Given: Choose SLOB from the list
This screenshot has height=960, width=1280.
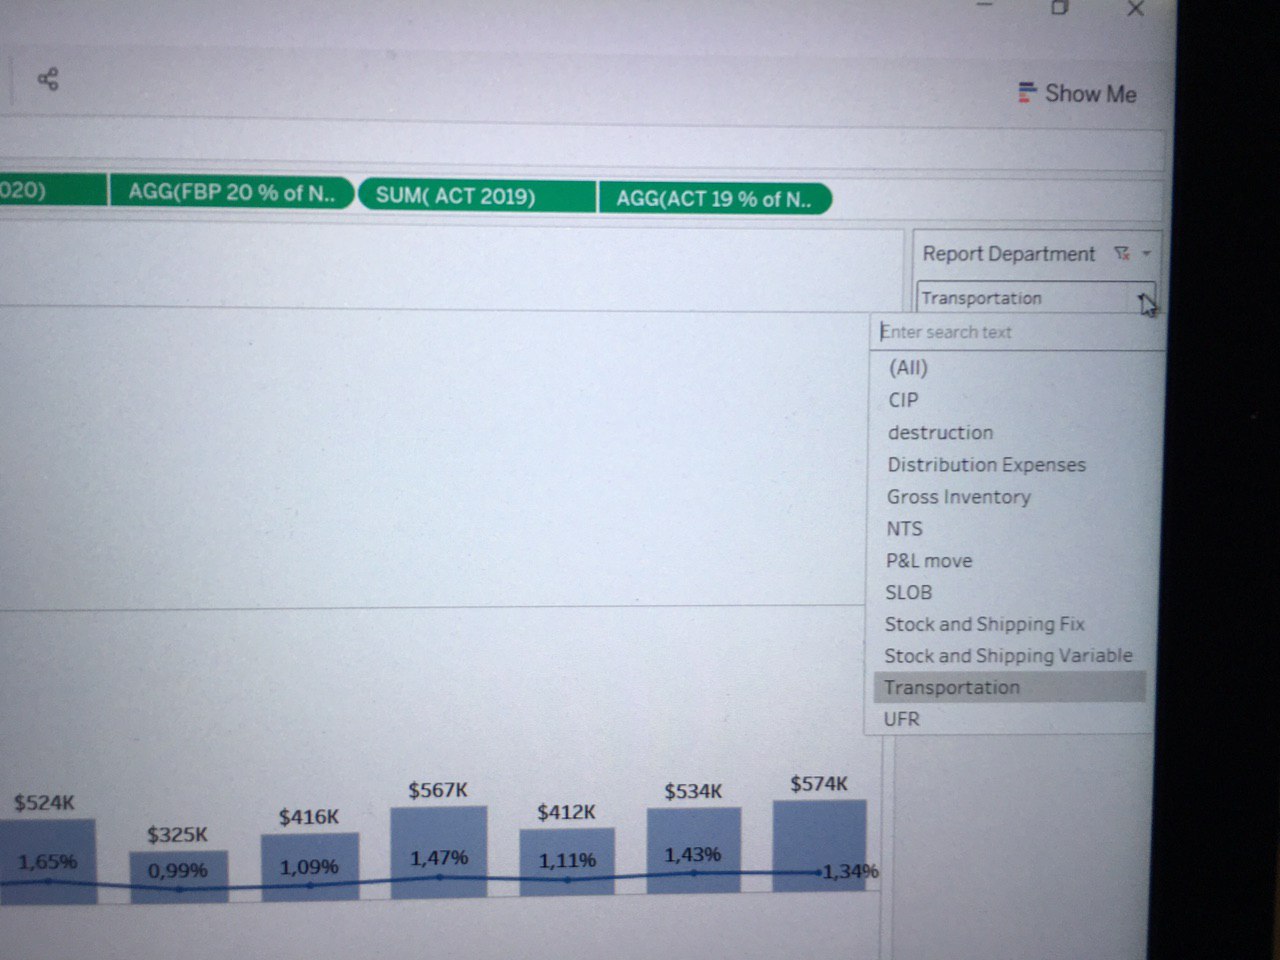Looking at the screenshot, I should click(x=908, y=593).
